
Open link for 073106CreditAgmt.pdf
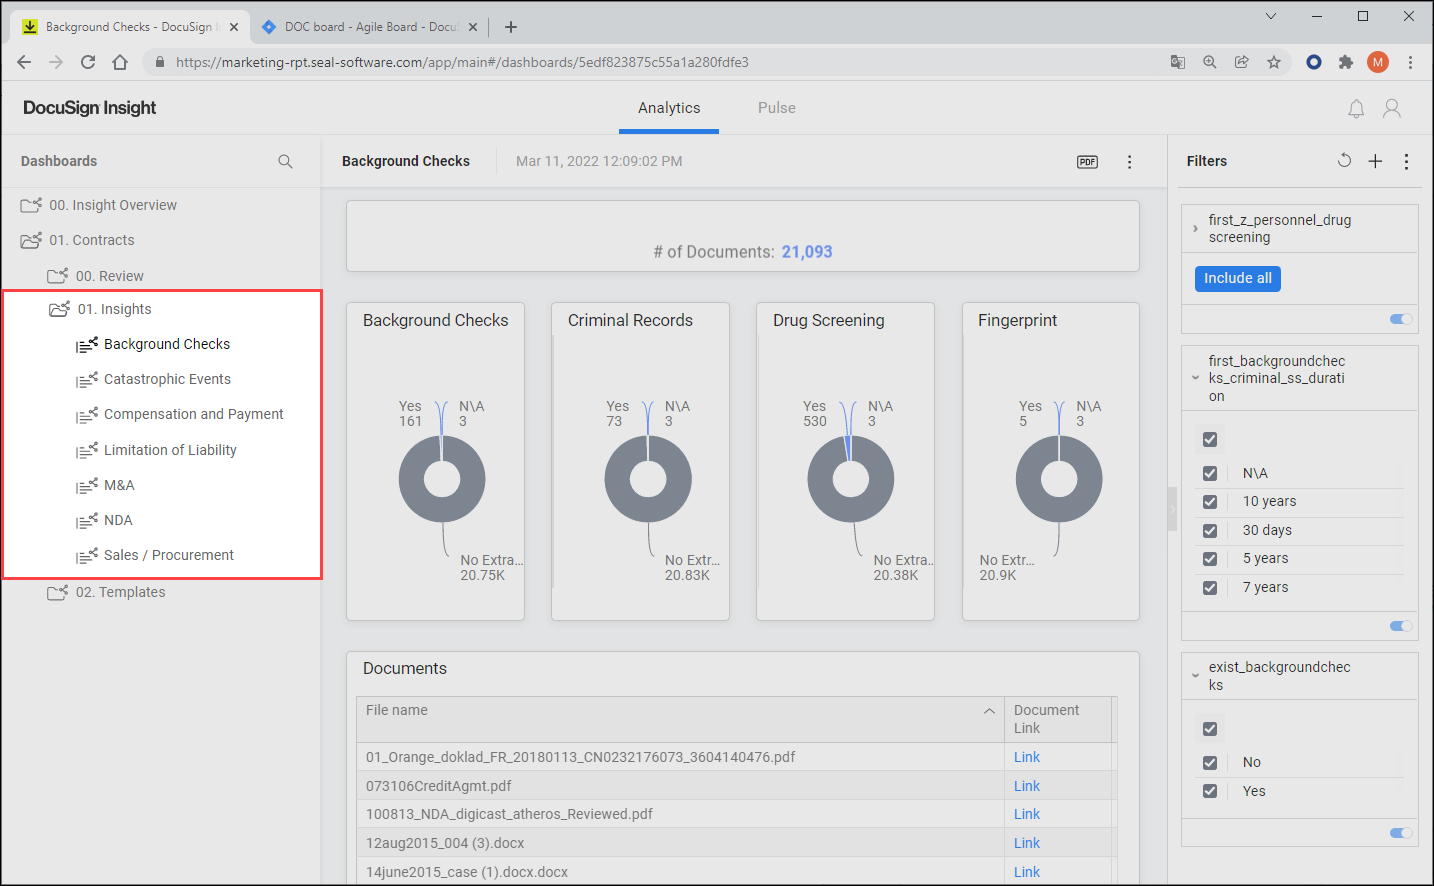tap(1027, 786)
